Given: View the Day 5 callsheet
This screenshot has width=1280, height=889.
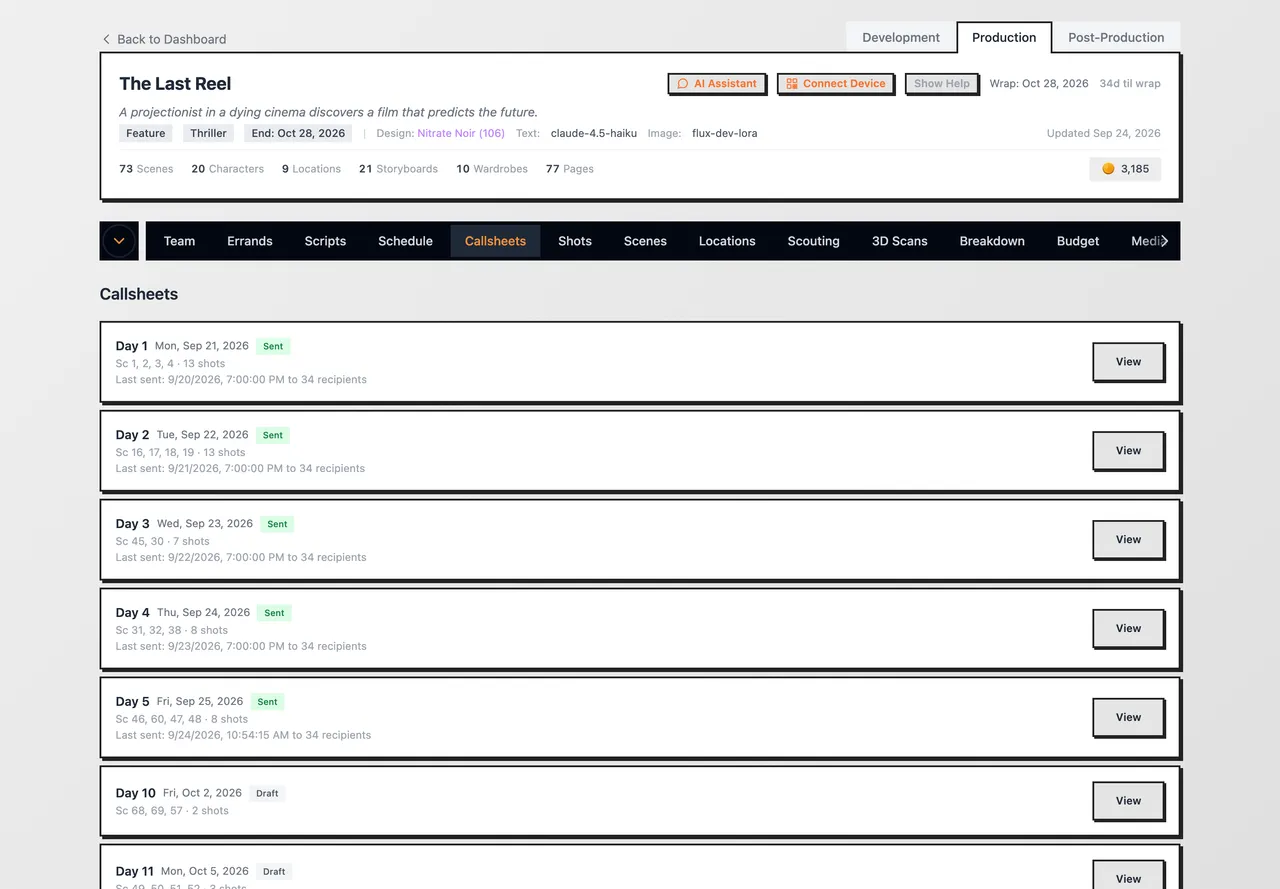Looking at the screenshot, I should 1128,718.
